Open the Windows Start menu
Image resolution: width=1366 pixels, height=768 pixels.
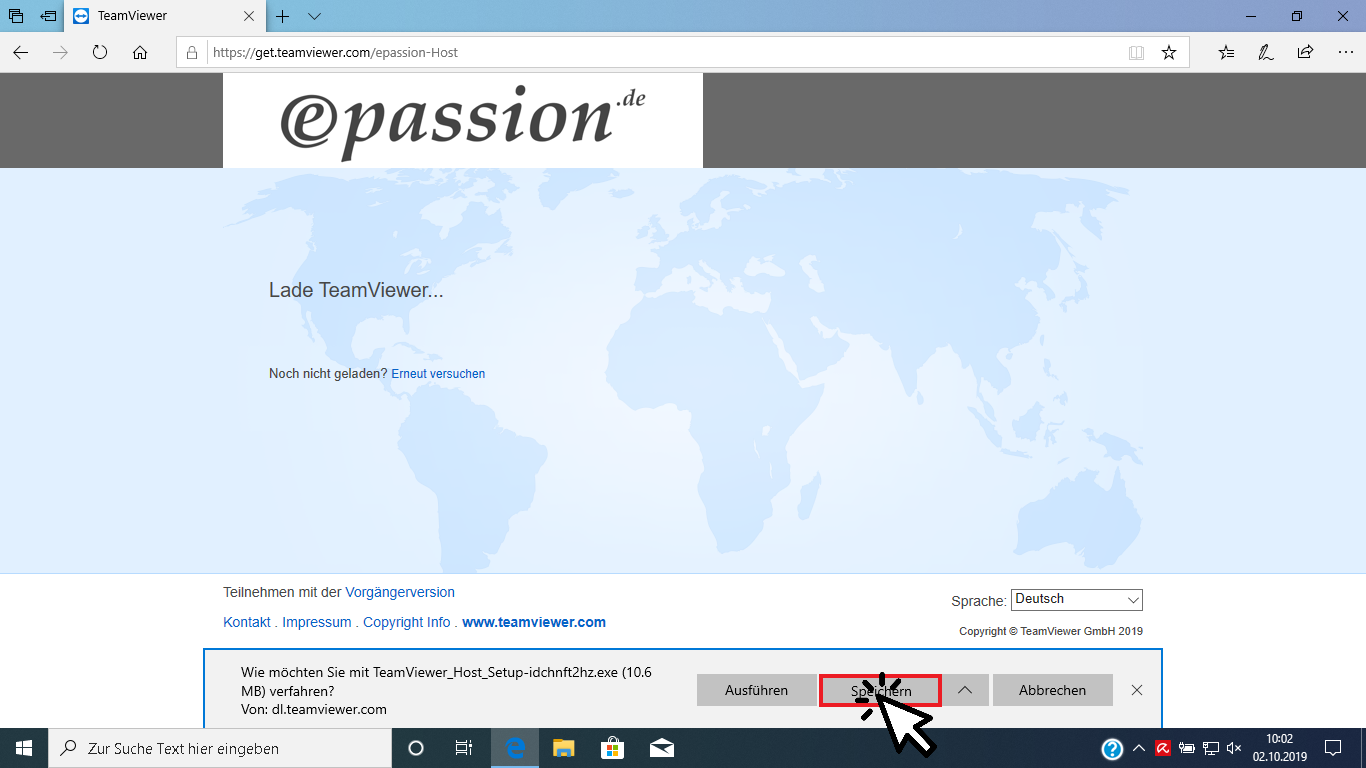coord(24,748)
